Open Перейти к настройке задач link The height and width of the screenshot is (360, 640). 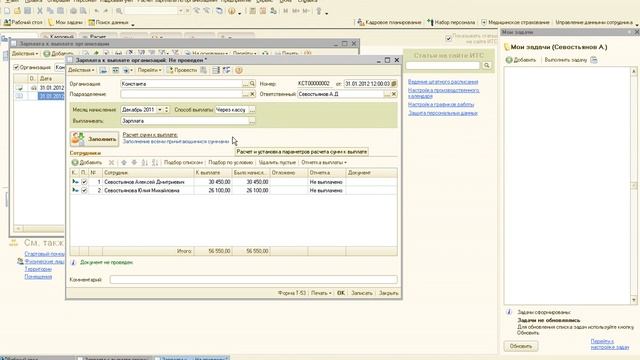[x=610, y=344]
